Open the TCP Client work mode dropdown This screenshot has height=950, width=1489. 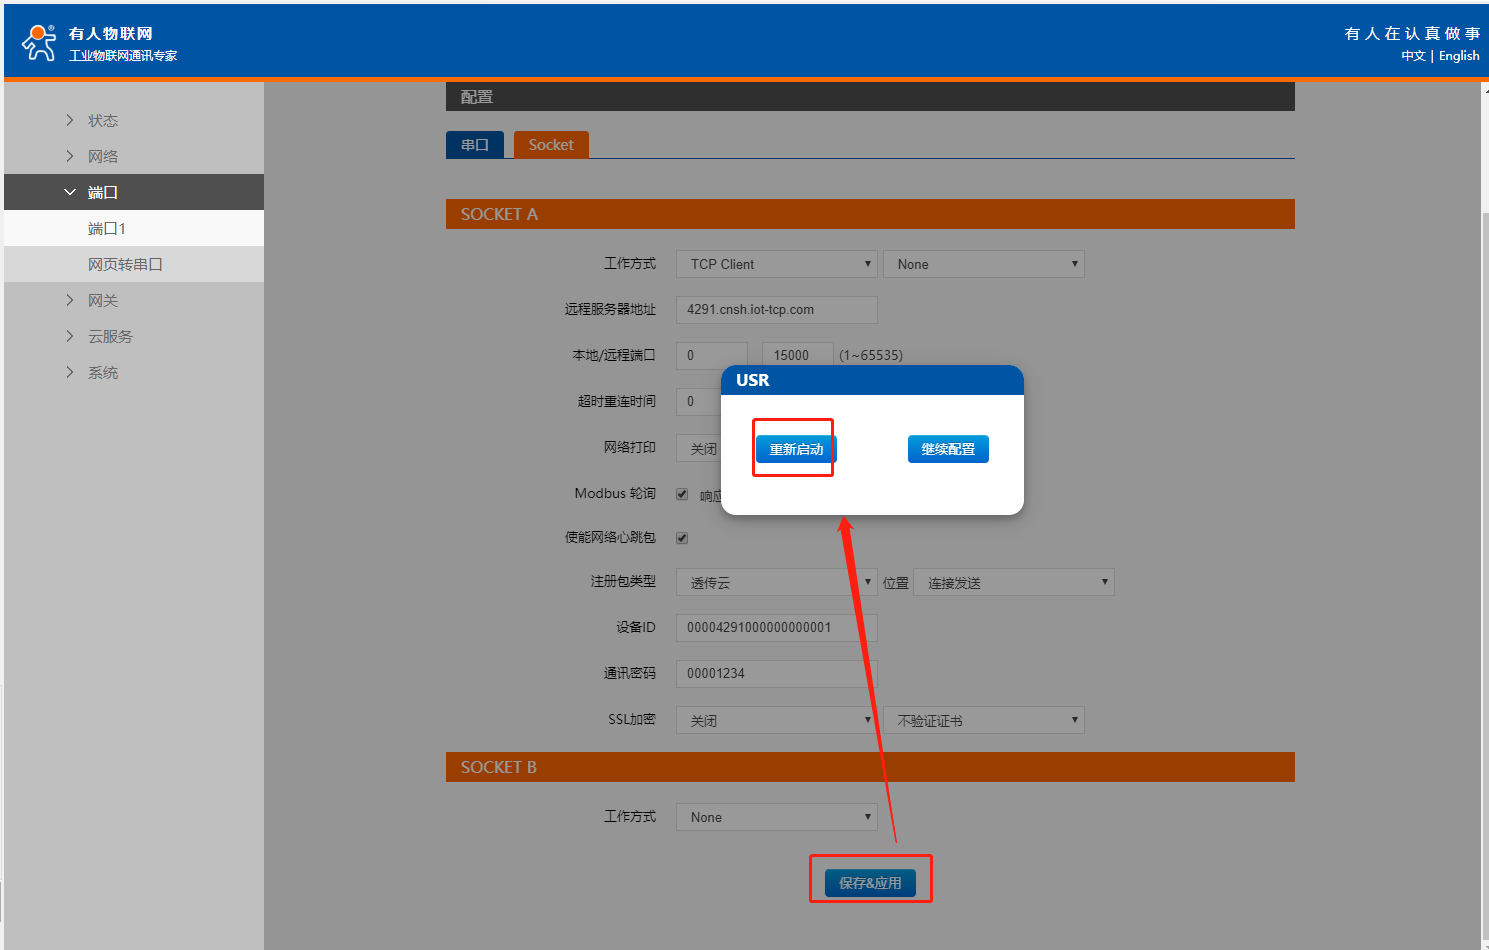(x=776, y=264)
